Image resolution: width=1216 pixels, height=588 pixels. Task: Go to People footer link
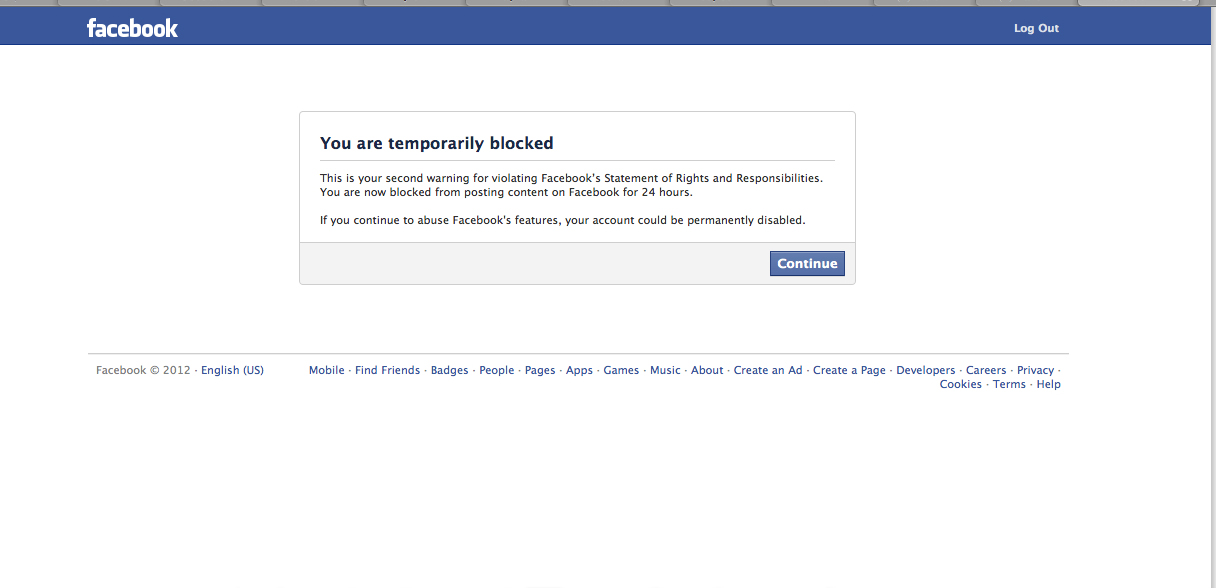496,370
